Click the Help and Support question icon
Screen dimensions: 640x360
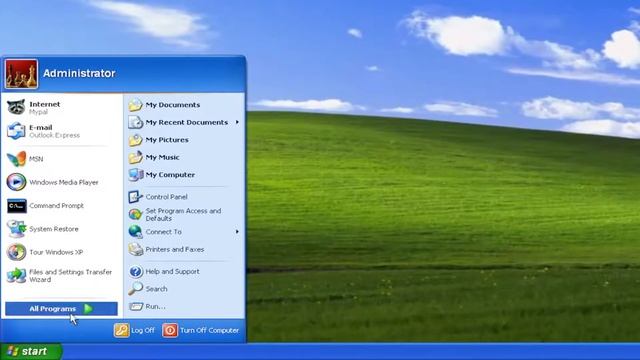(x=136, y=271)
